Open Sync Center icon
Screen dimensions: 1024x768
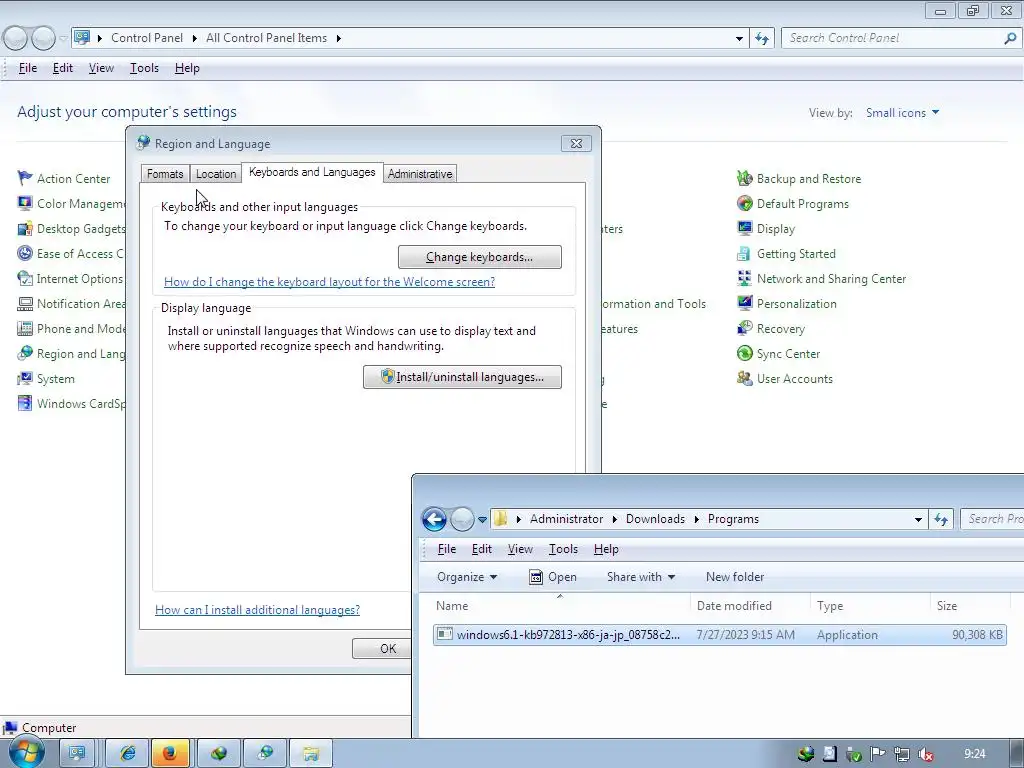(x=744, y=353)
